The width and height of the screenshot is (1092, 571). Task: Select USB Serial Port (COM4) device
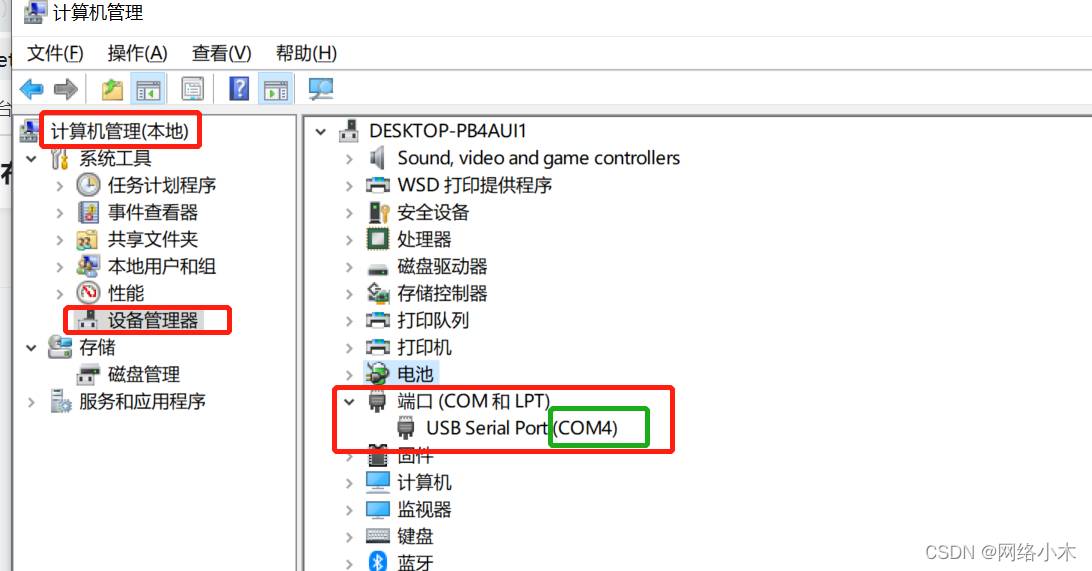[x=522, y=428]
